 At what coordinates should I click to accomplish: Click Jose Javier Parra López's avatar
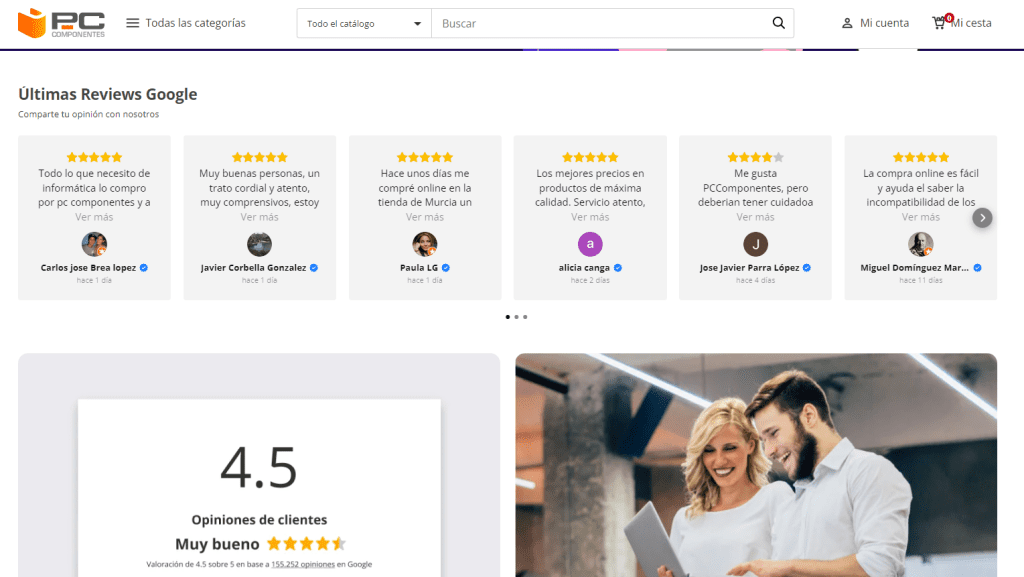tap(755, 244)
